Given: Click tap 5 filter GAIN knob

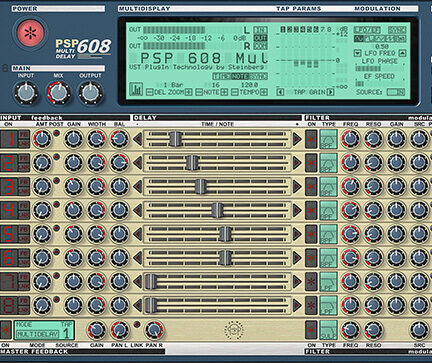Looking at the screenshot, I should [396, 234].
